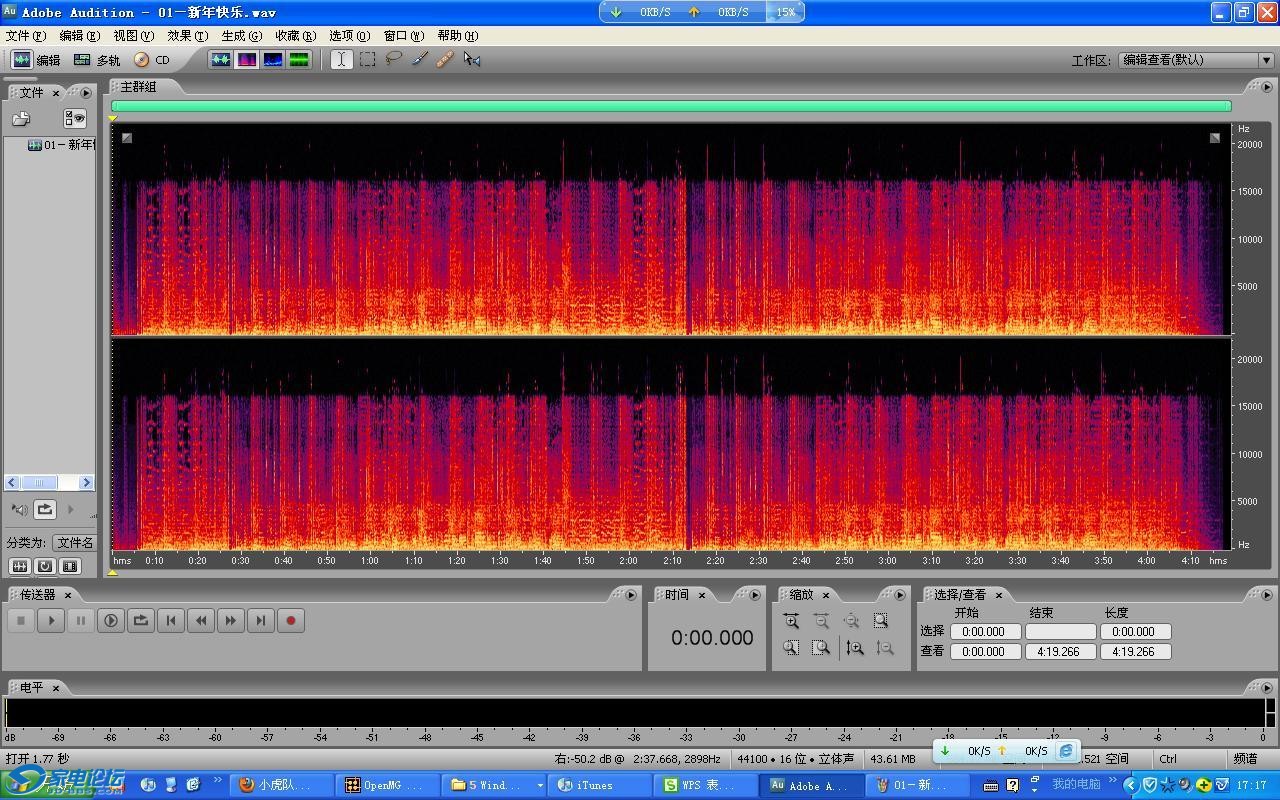Select waveform display icon in toolbar

click(220, 60)
